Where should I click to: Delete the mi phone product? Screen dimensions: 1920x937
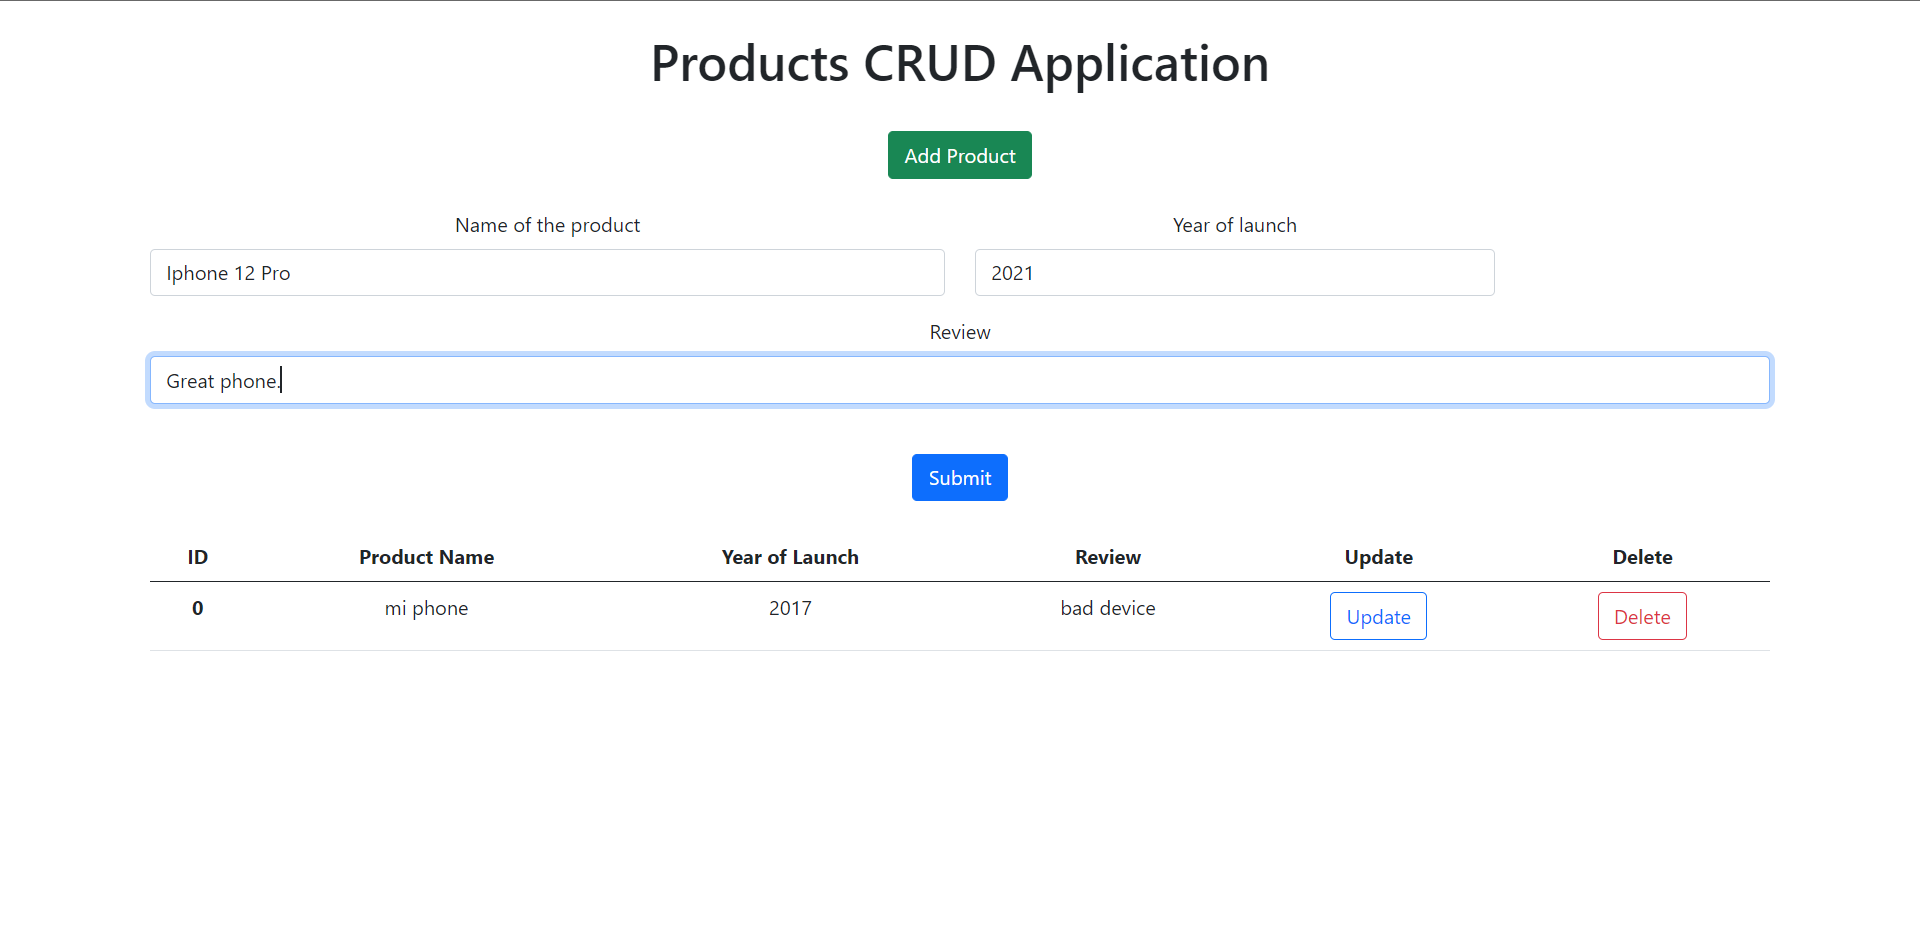pyautogui.click(x=1642, y=616)
